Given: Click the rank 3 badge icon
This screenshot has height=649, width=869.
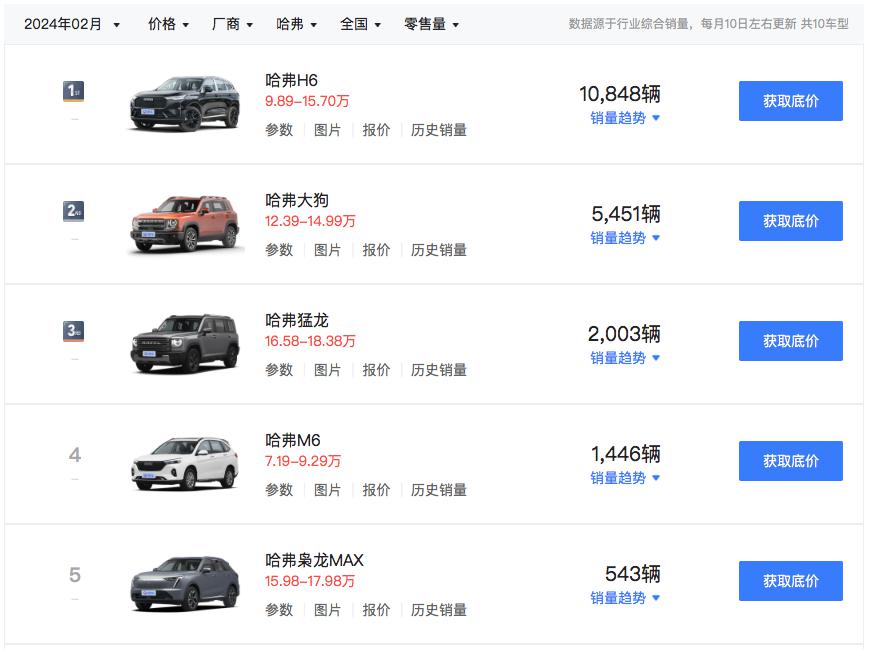Looking at the screenshot, I should point(74,332).
